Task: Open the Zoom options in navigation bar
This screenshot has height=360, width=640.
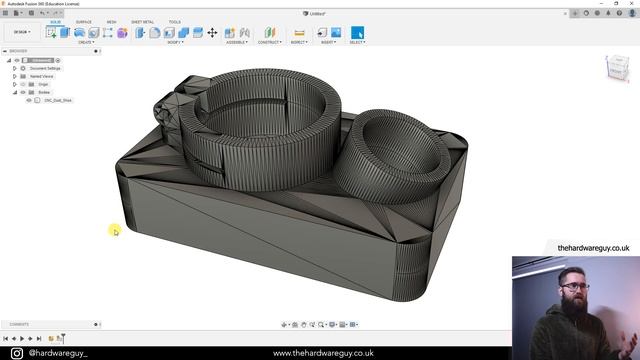Action: (x=322, y=324)
